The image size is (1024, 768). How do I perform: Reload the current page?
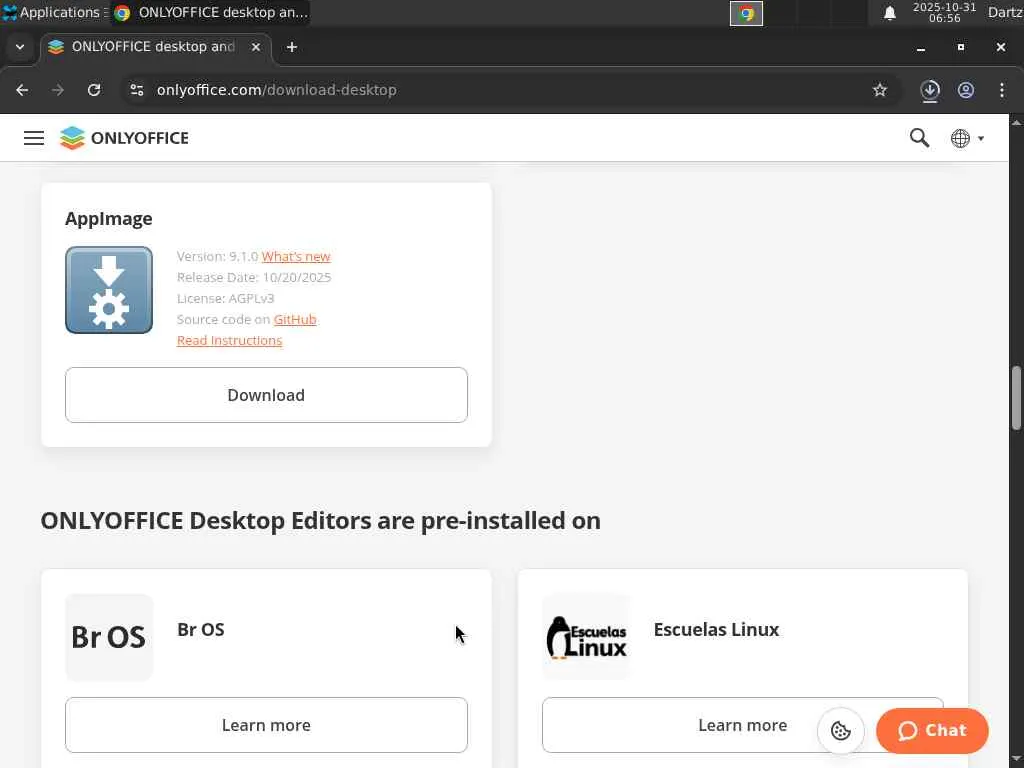click(x=94, y=90)
